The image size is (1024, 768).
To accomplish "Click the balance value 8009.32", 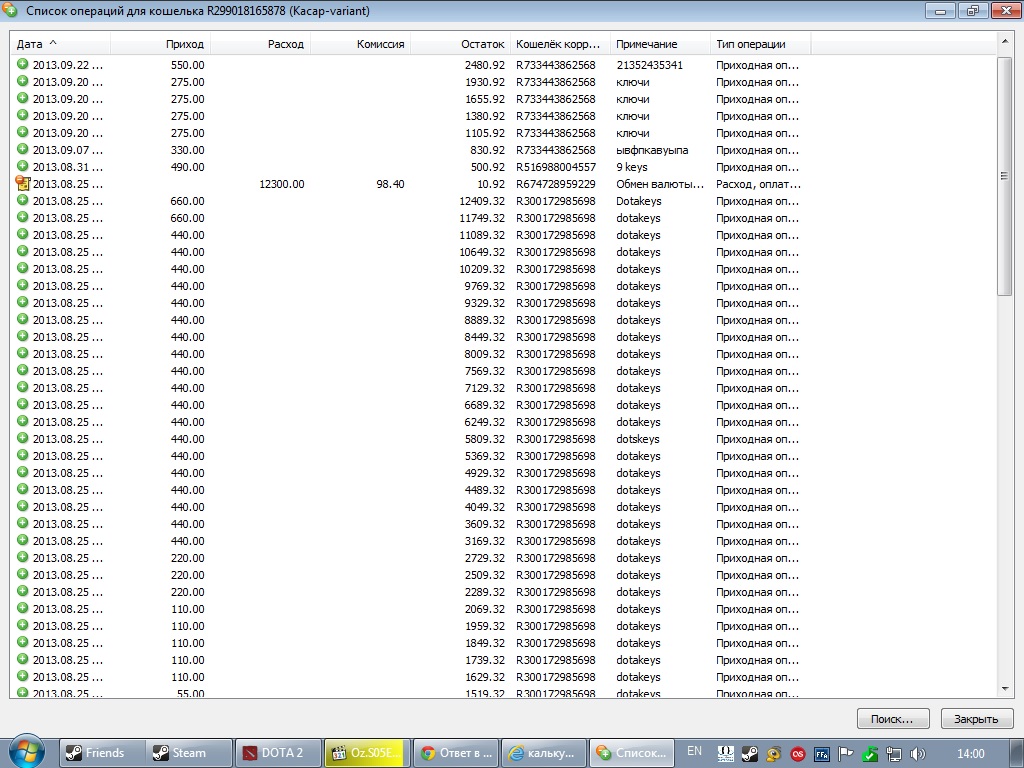I will [485, 353].
